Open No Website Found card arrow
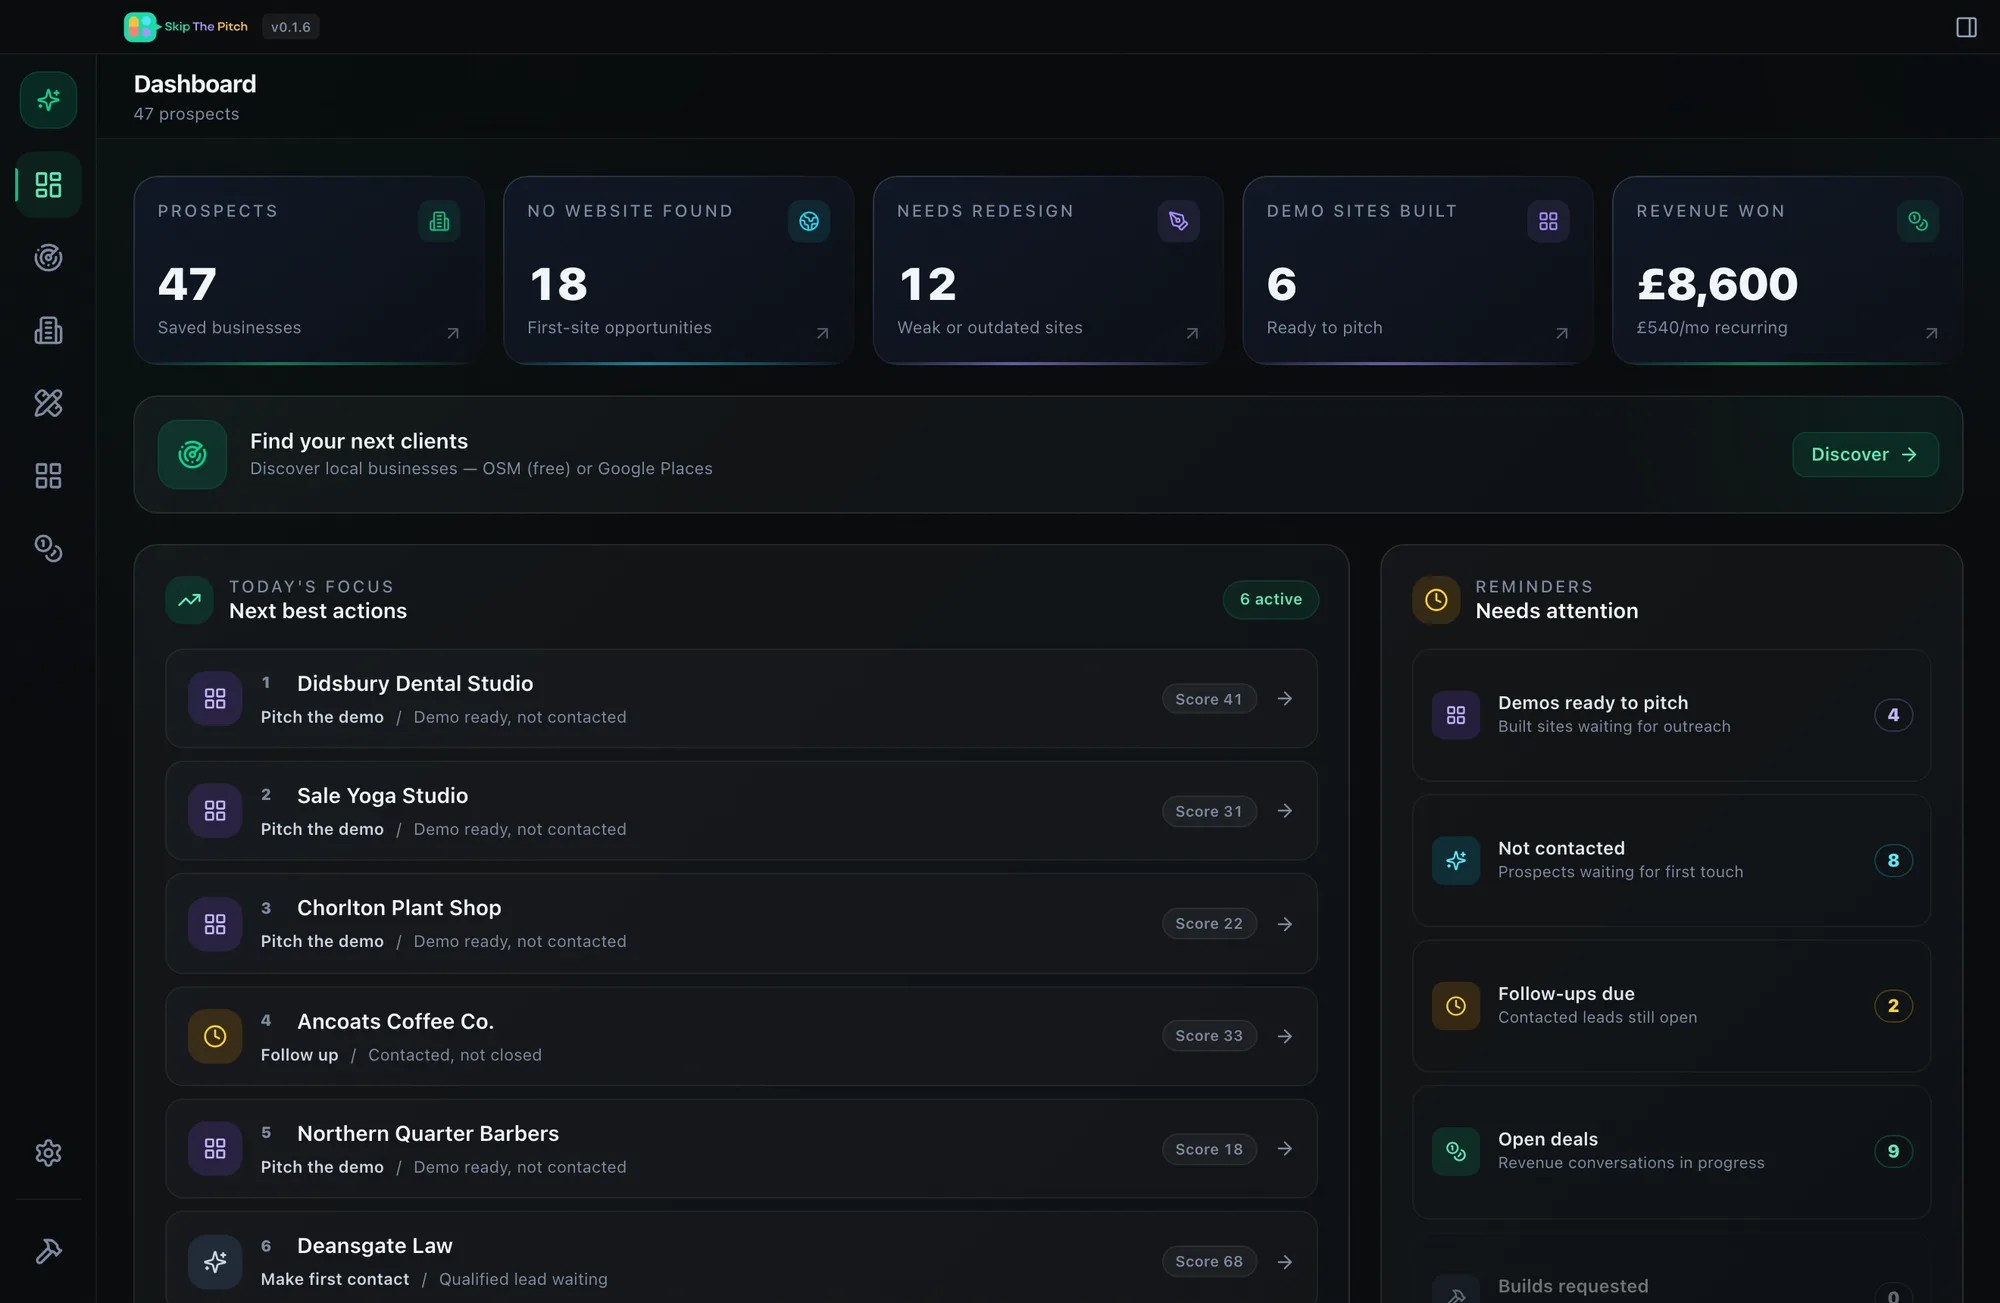2000x1303 pixels. [822, 333]
